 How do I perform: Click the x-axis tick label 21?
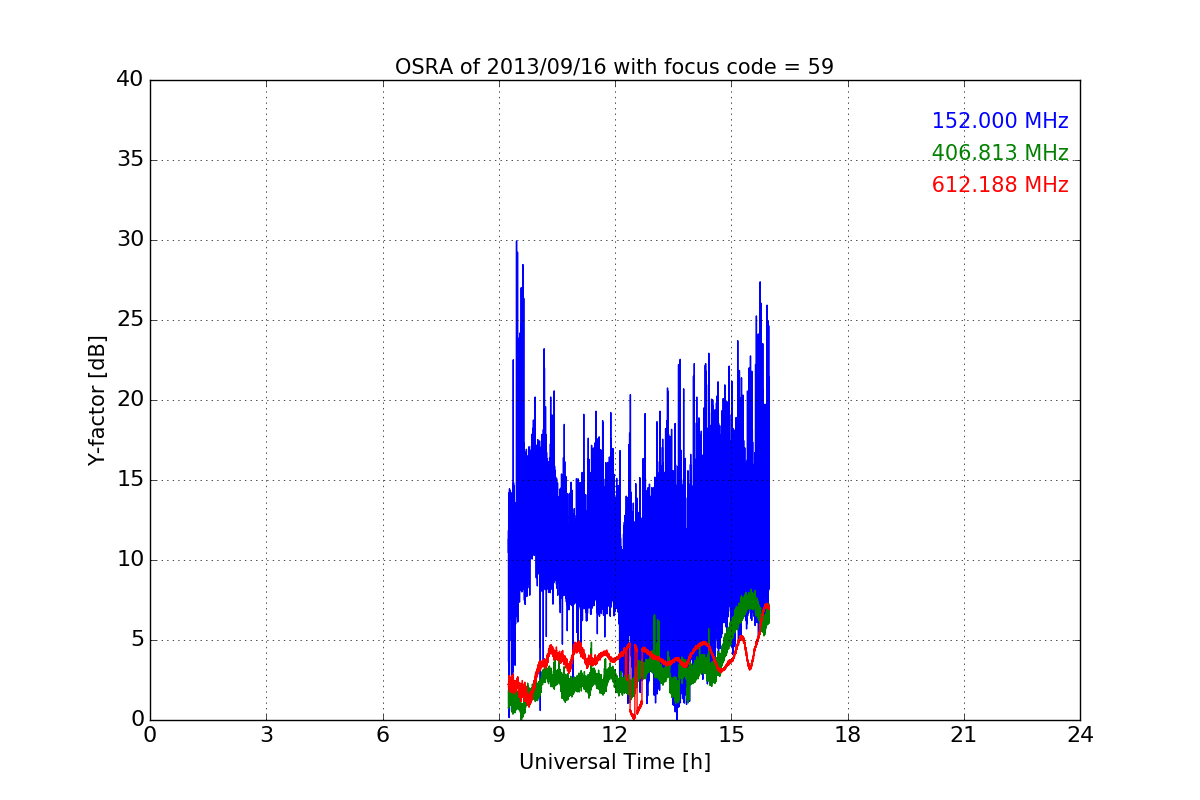tap(964, 735)
